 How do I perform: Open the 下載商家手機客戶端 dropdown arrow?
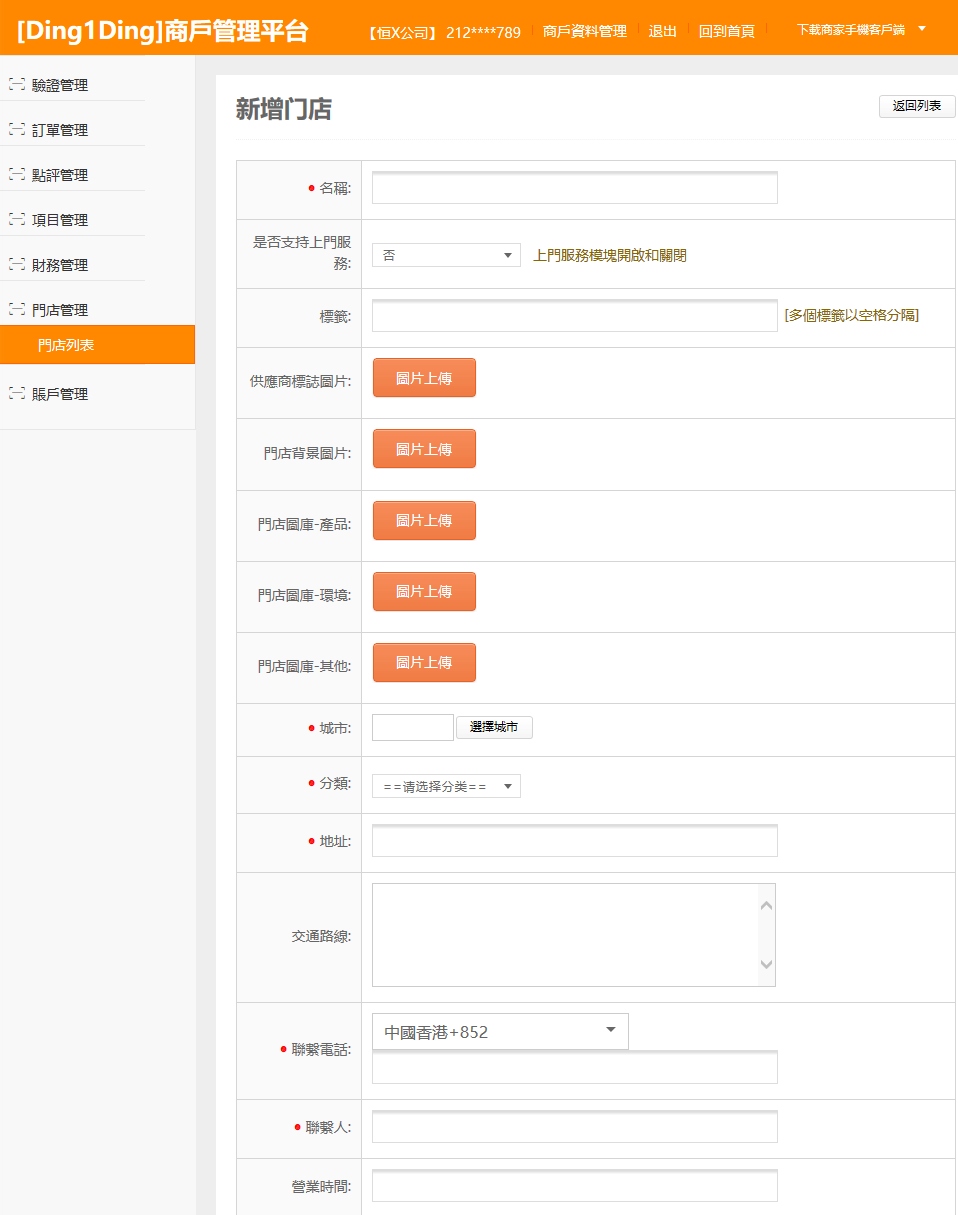[x=921, y=29]
